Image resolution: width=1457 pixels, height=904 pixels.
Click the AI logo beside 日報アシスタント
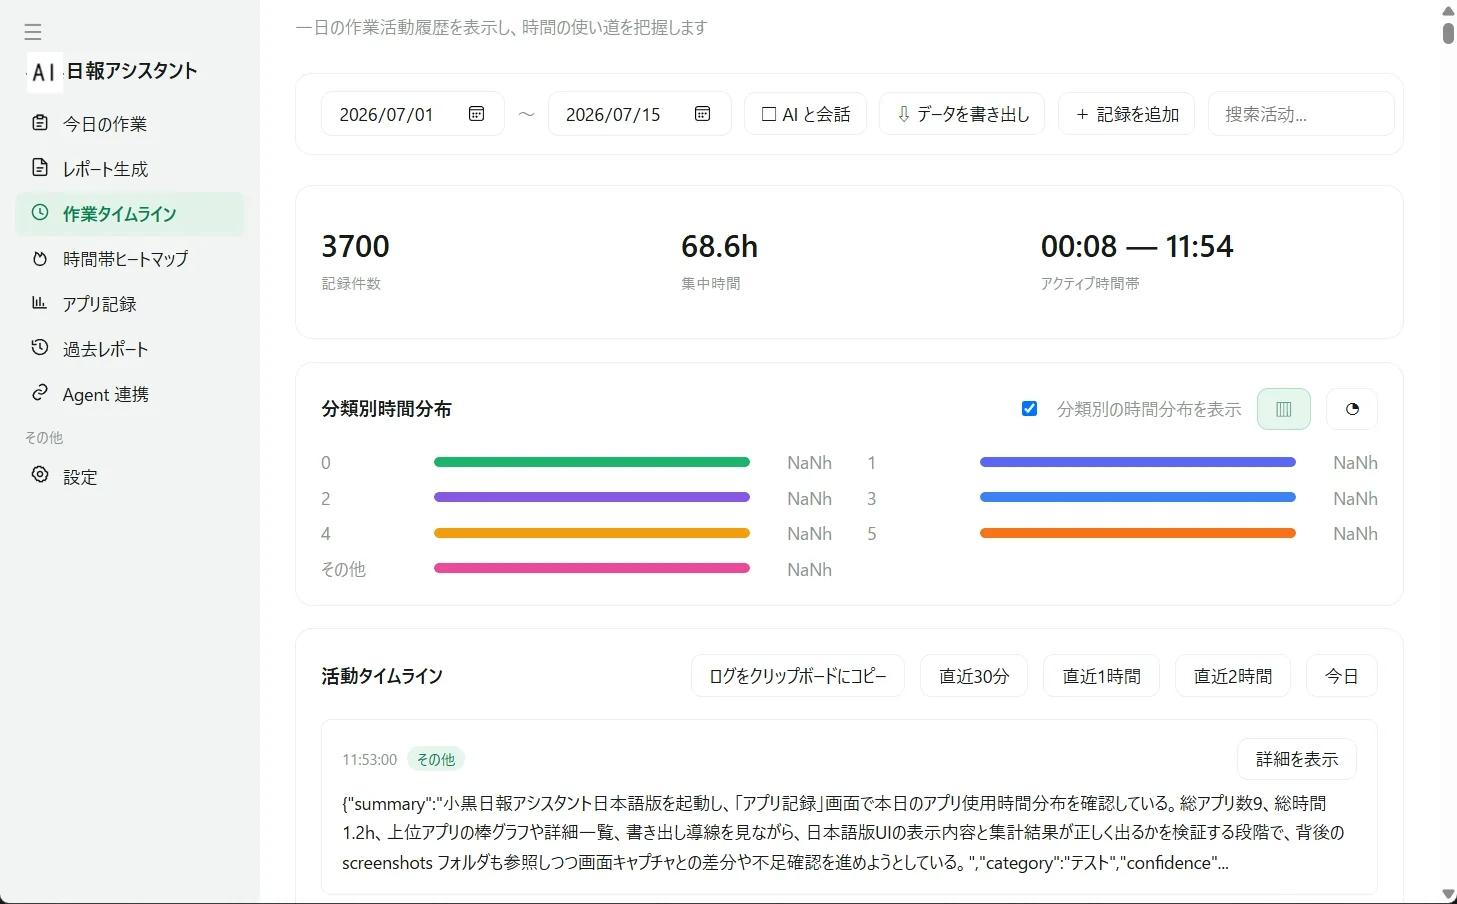pos(44,72)
